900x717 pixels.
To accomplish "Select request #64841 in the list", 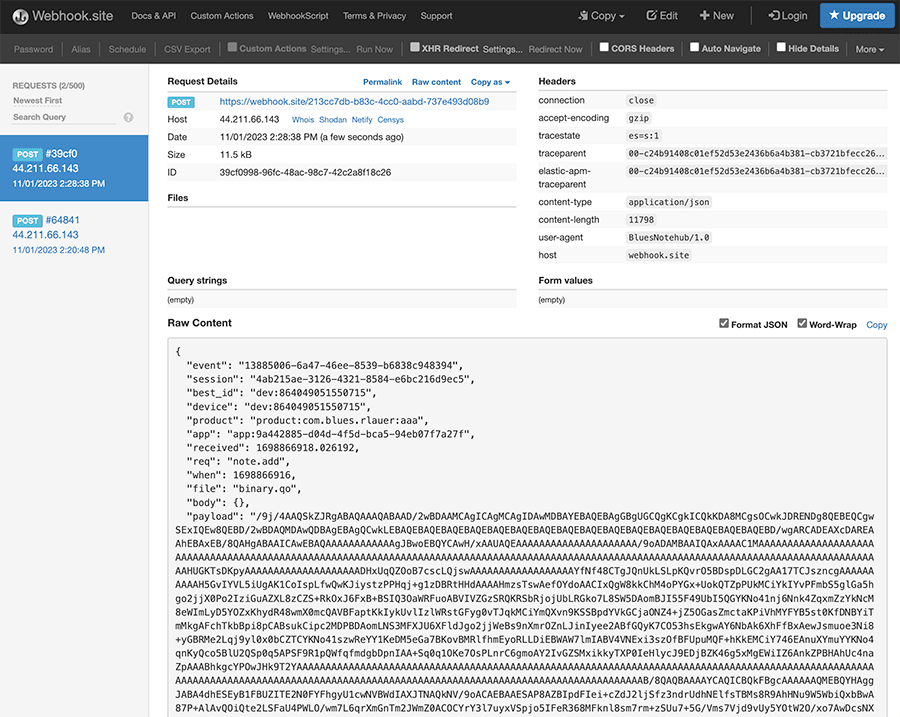I will pos(74,235).
